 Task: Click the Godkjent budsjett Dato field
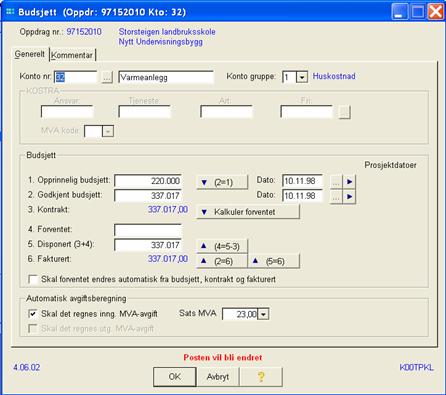(x=302, y=196)
